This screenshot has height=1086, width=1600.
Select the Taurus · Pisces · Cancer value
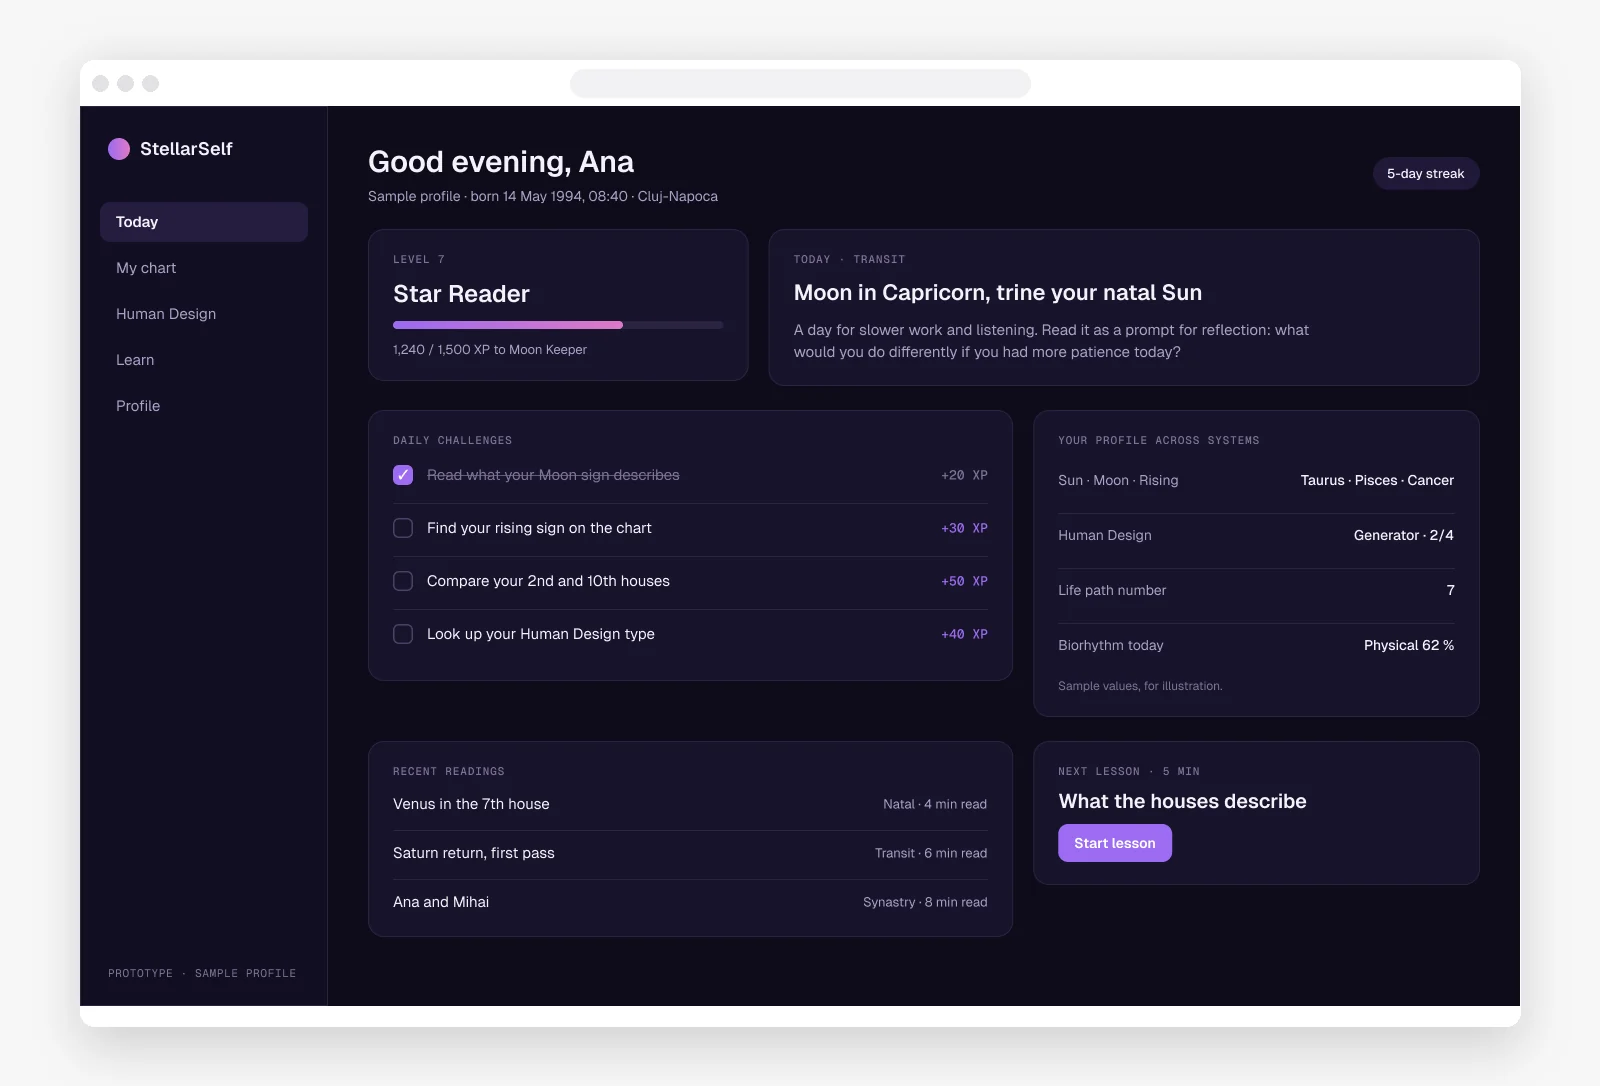coord(1377,480)
